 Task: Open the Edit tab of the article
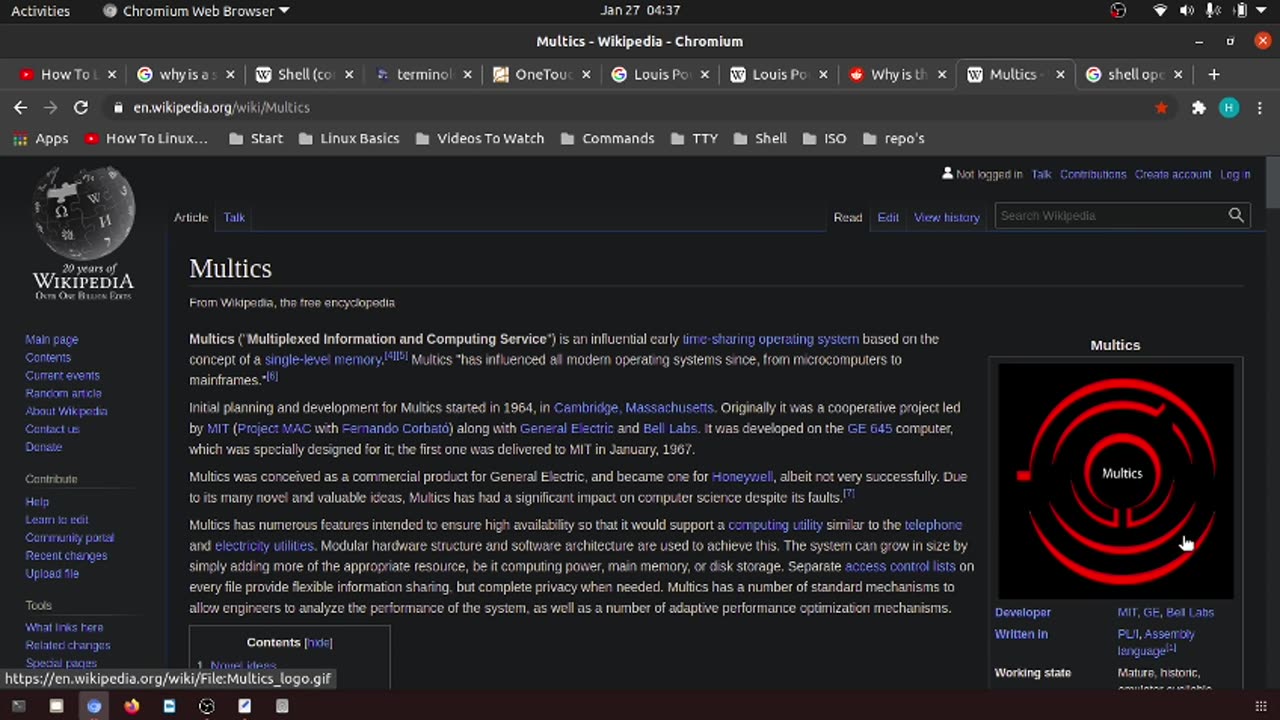[x=888, y=217]
